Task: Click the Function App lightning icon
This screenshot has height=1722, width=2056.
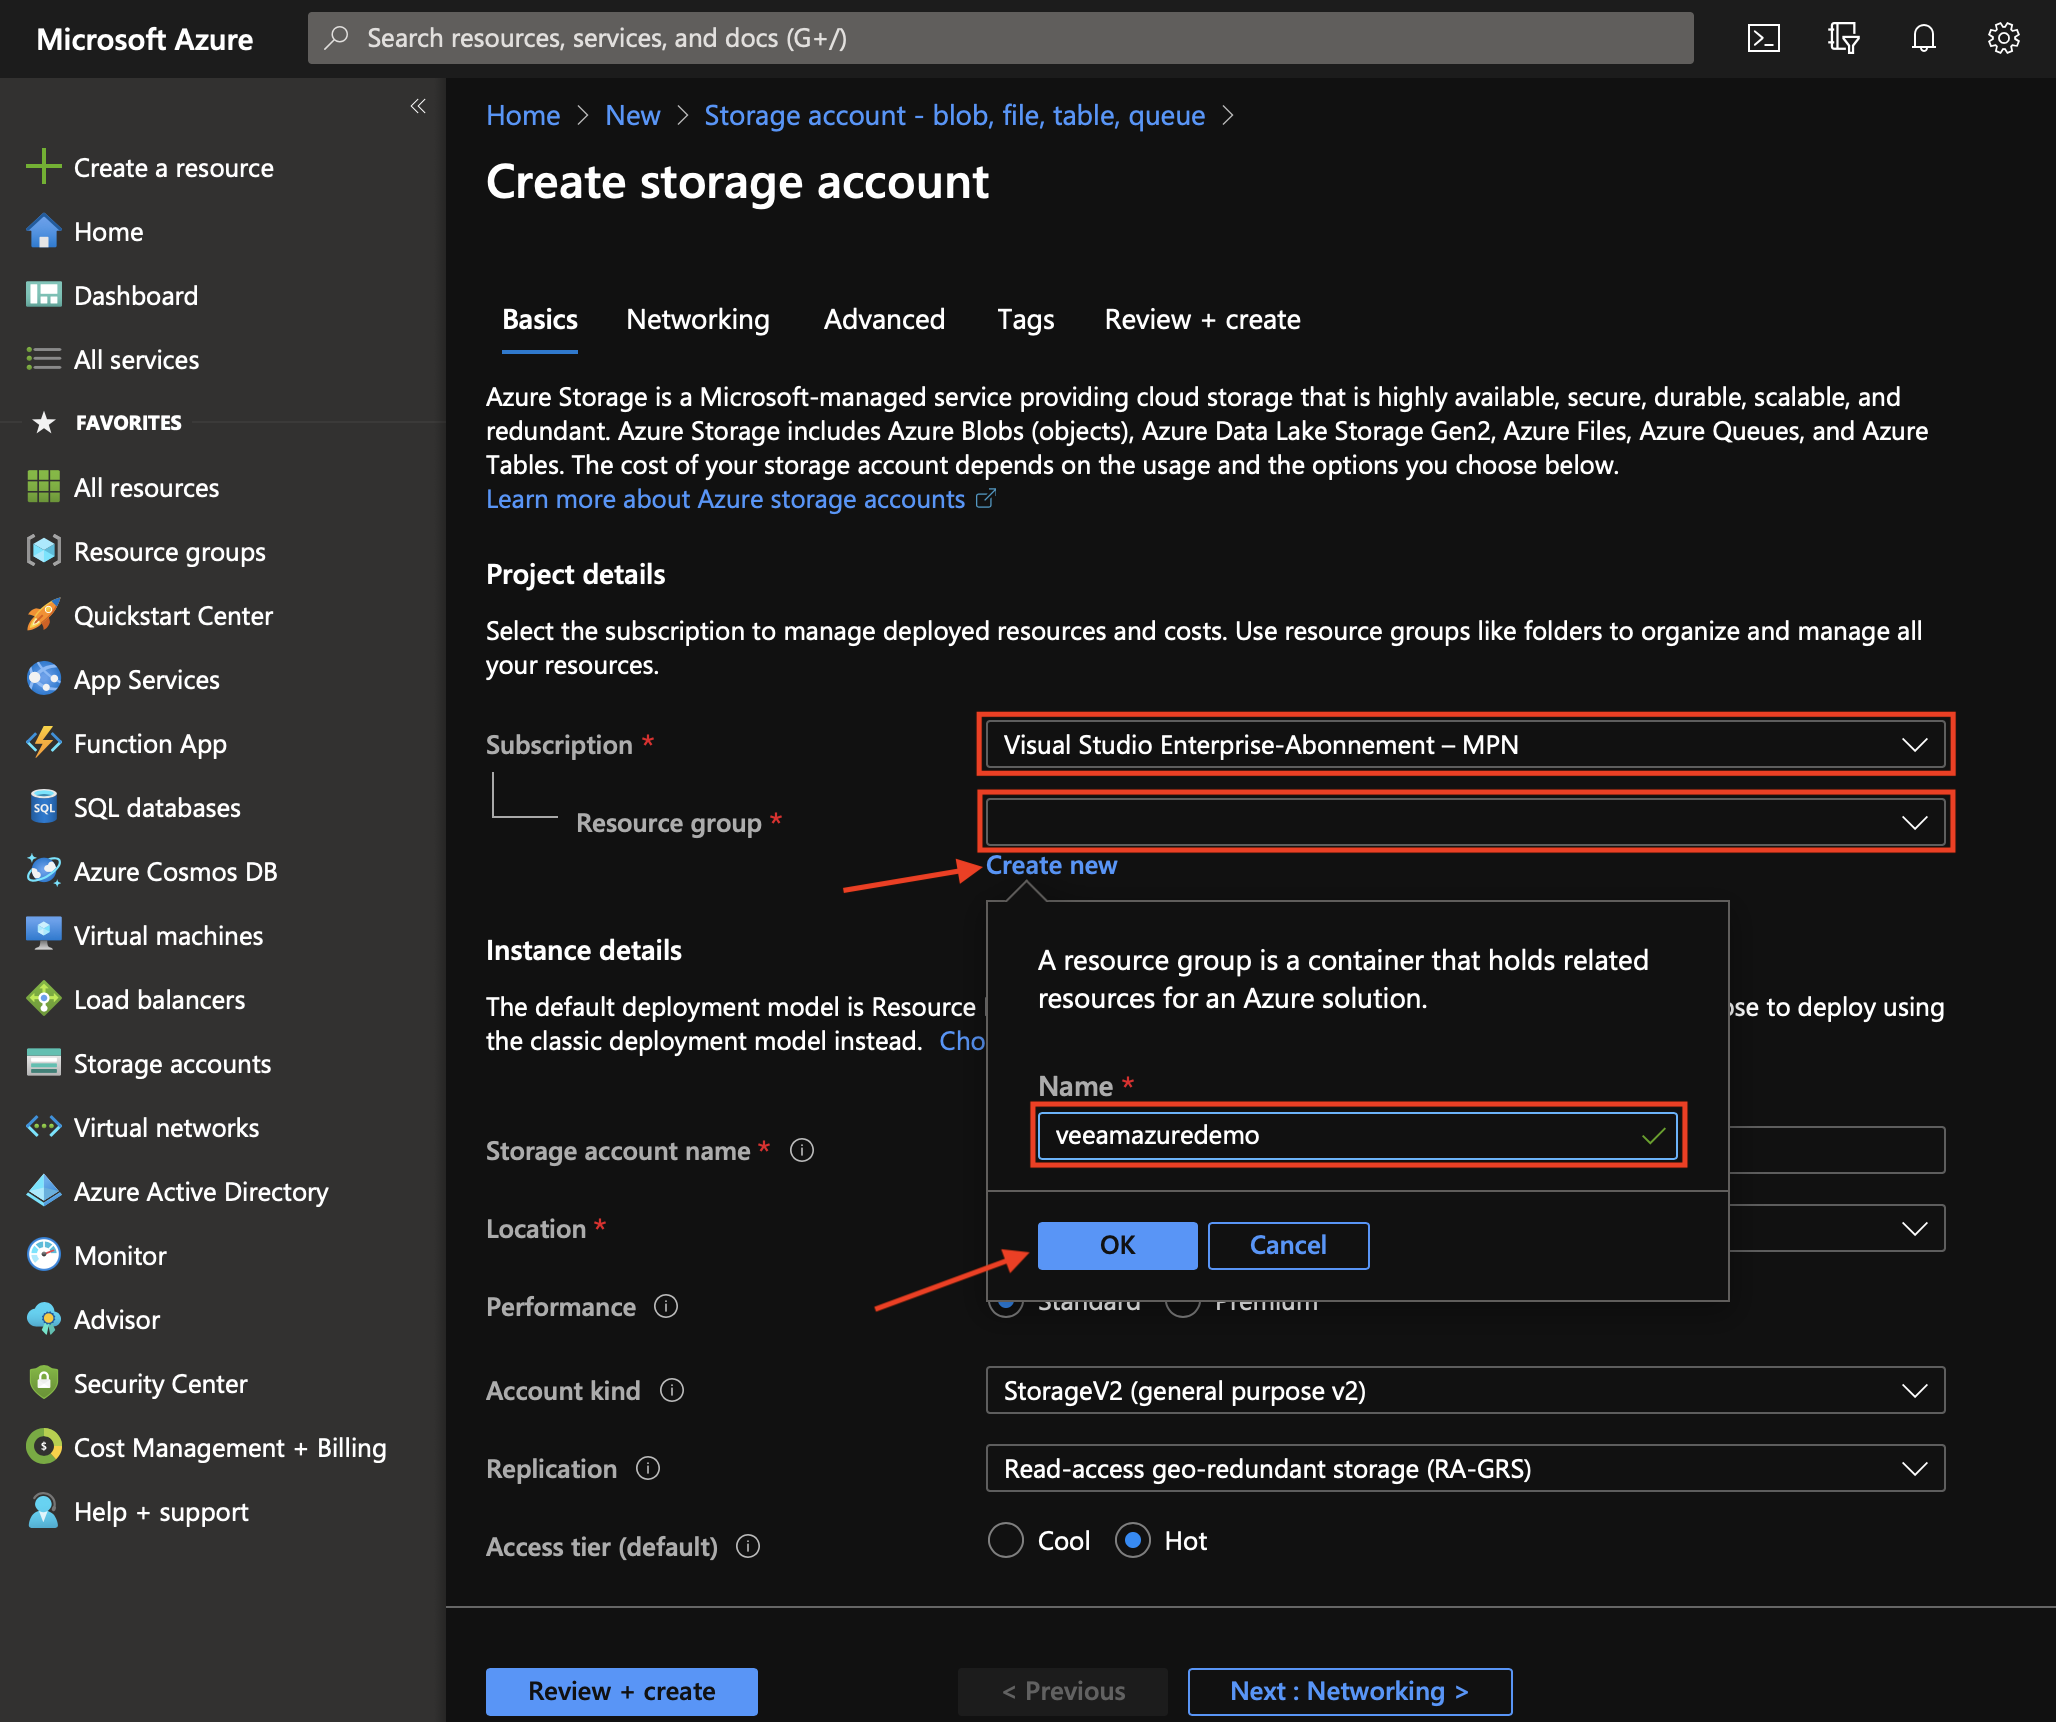Action: click(x=43, y=743)
